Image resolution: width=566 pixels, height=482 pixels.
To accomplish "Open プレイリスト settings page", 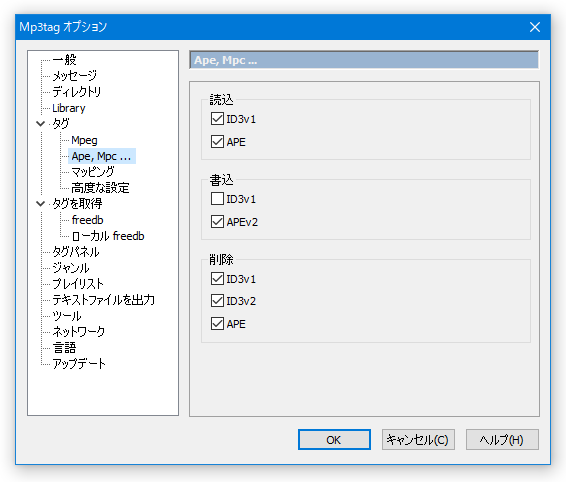I will click(78, 284).
